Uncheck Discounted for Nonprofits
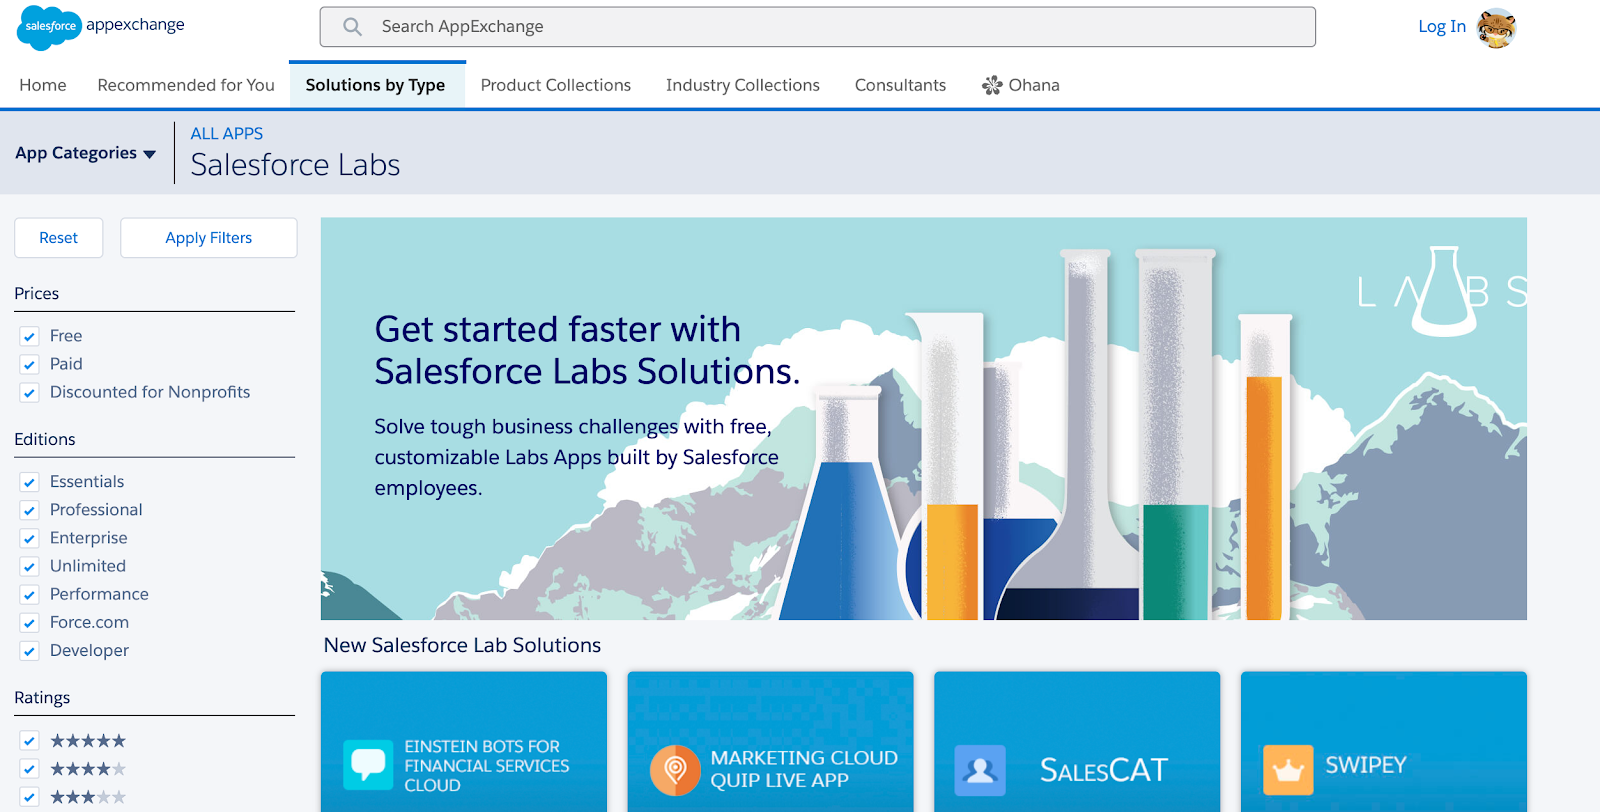 (x=29, y=393)
